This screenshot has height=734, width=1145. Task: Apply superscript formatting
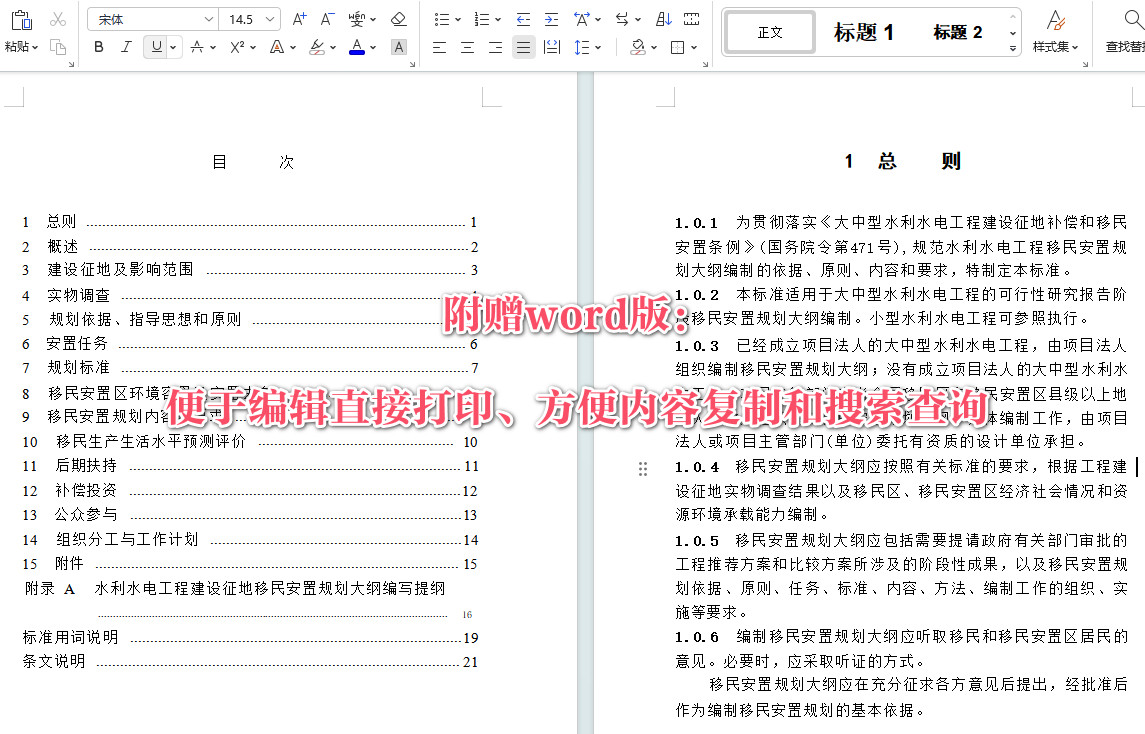(237, 46)
